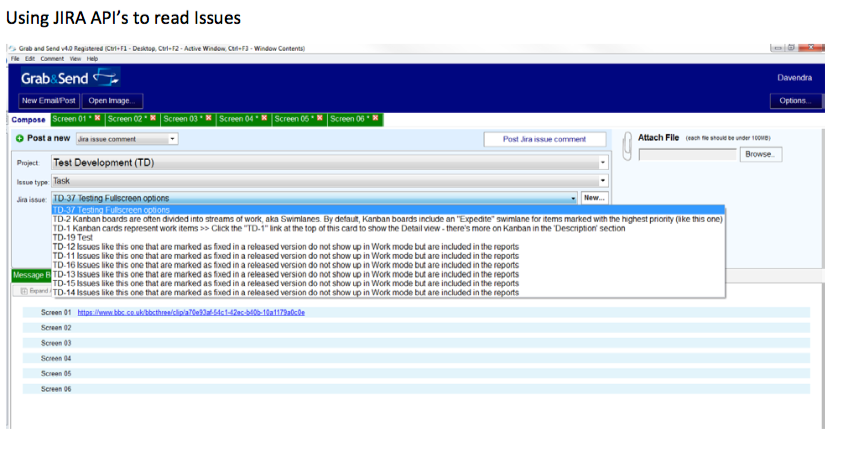Click the green Message tab header
The height and width of the screenshot is (452, 845).
coord(31,275)
